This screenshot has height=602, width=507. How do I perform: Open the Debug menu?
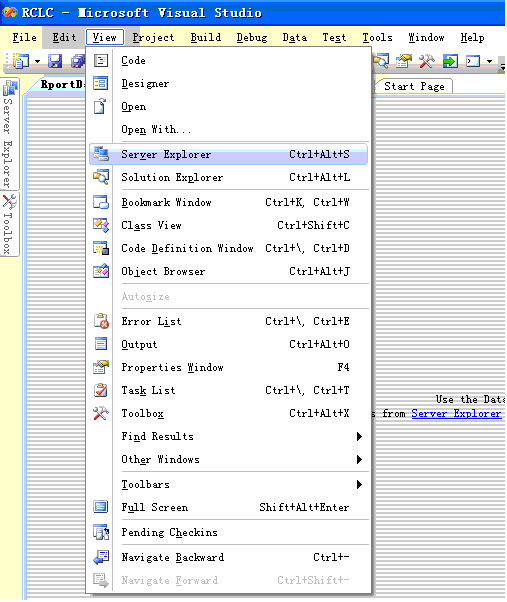point(252,38)
